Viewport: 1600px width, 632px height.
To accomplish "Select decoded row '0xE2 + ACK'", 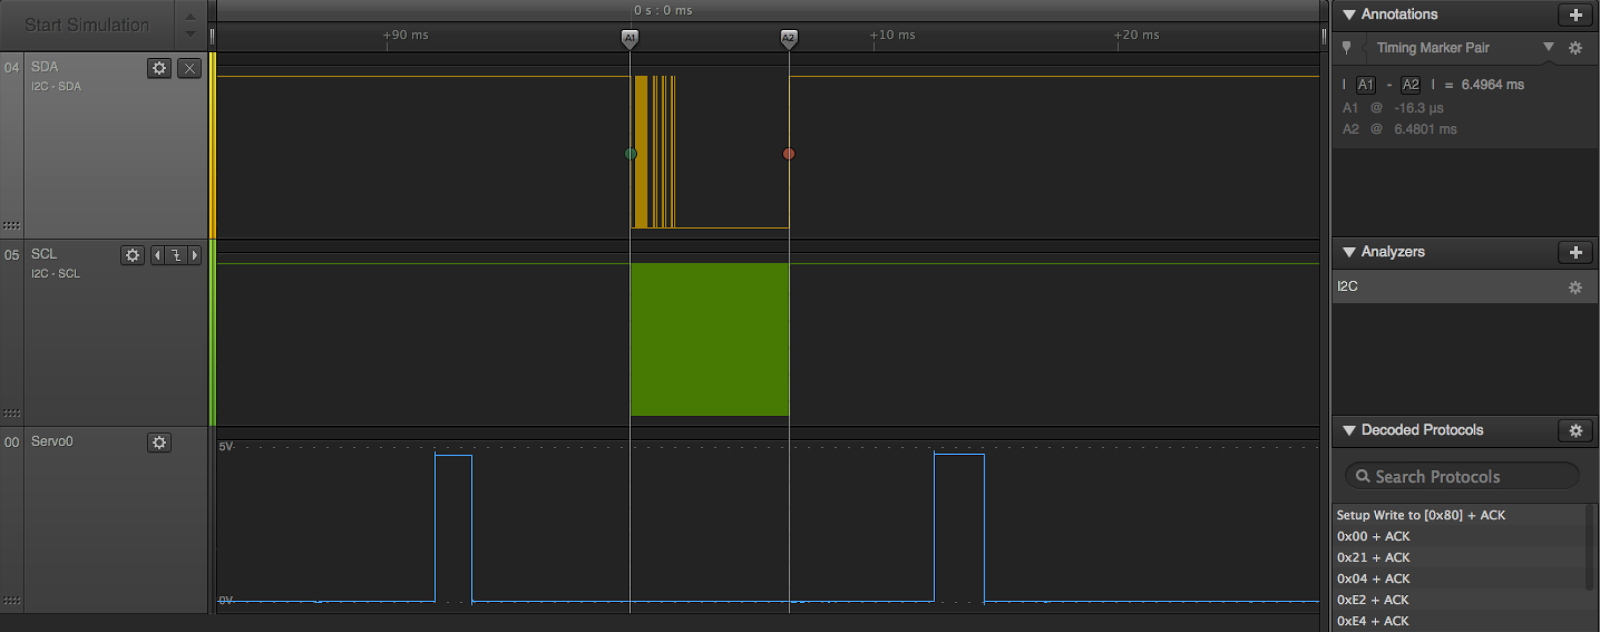I will (1373, 599).
